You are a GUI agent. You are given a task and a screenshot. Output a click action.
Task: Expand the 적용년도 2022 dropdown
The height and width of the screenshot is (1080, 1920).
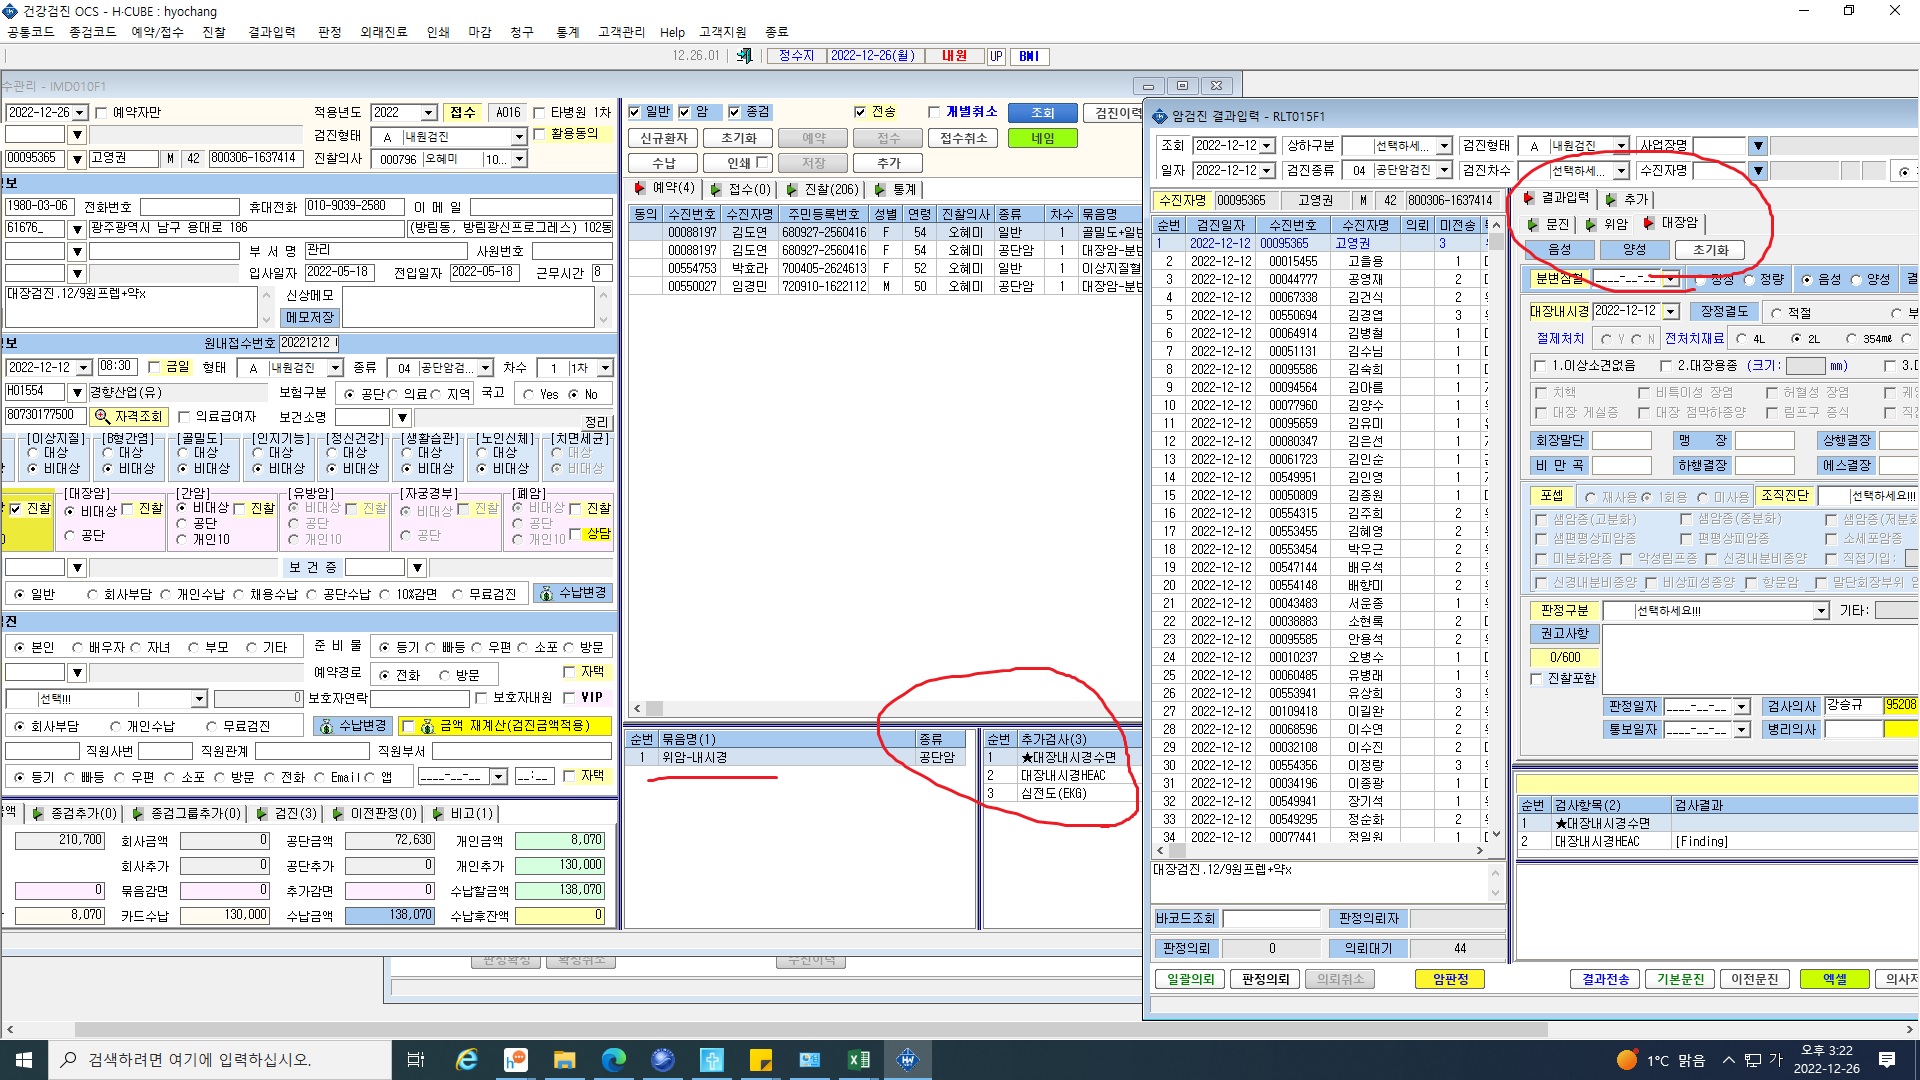click(x=428, y=113)
